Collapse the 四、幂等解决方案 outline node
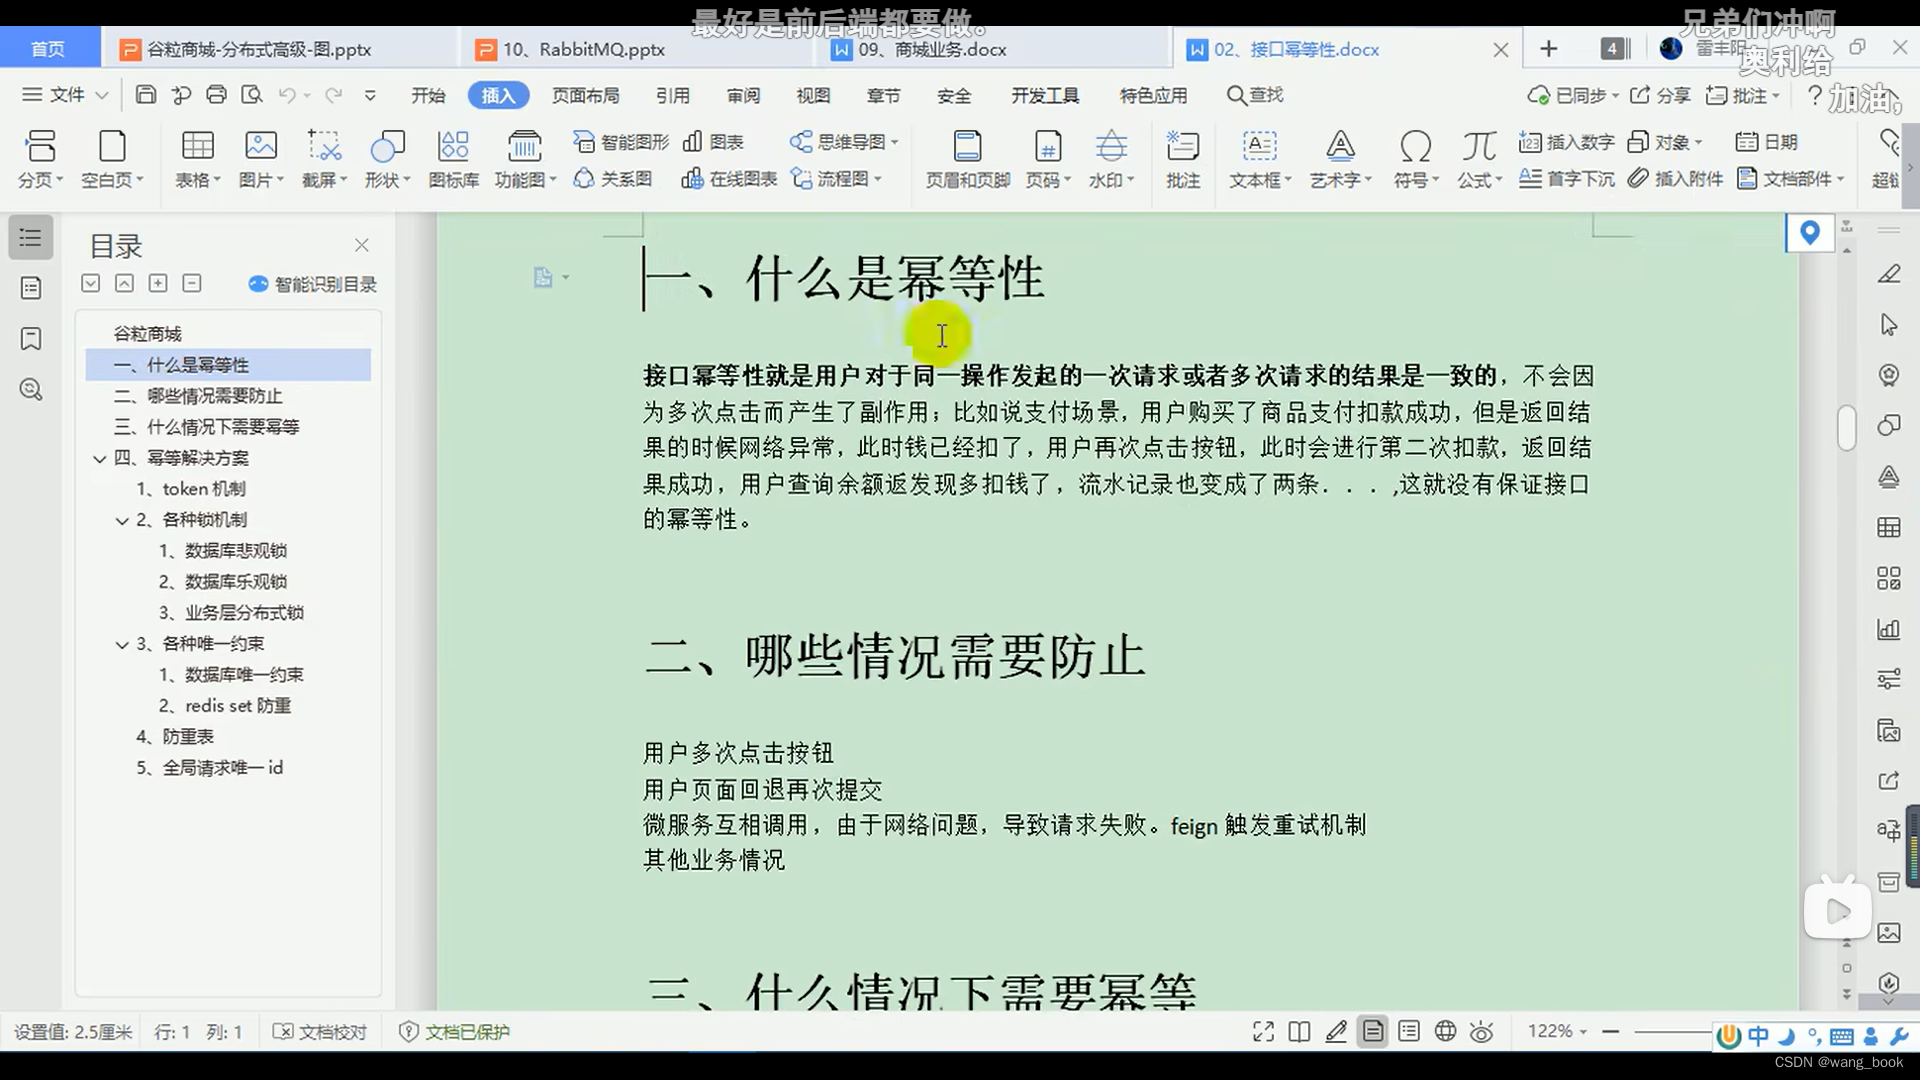This screenshot has height=1080, width=1920. coord(99,458)
